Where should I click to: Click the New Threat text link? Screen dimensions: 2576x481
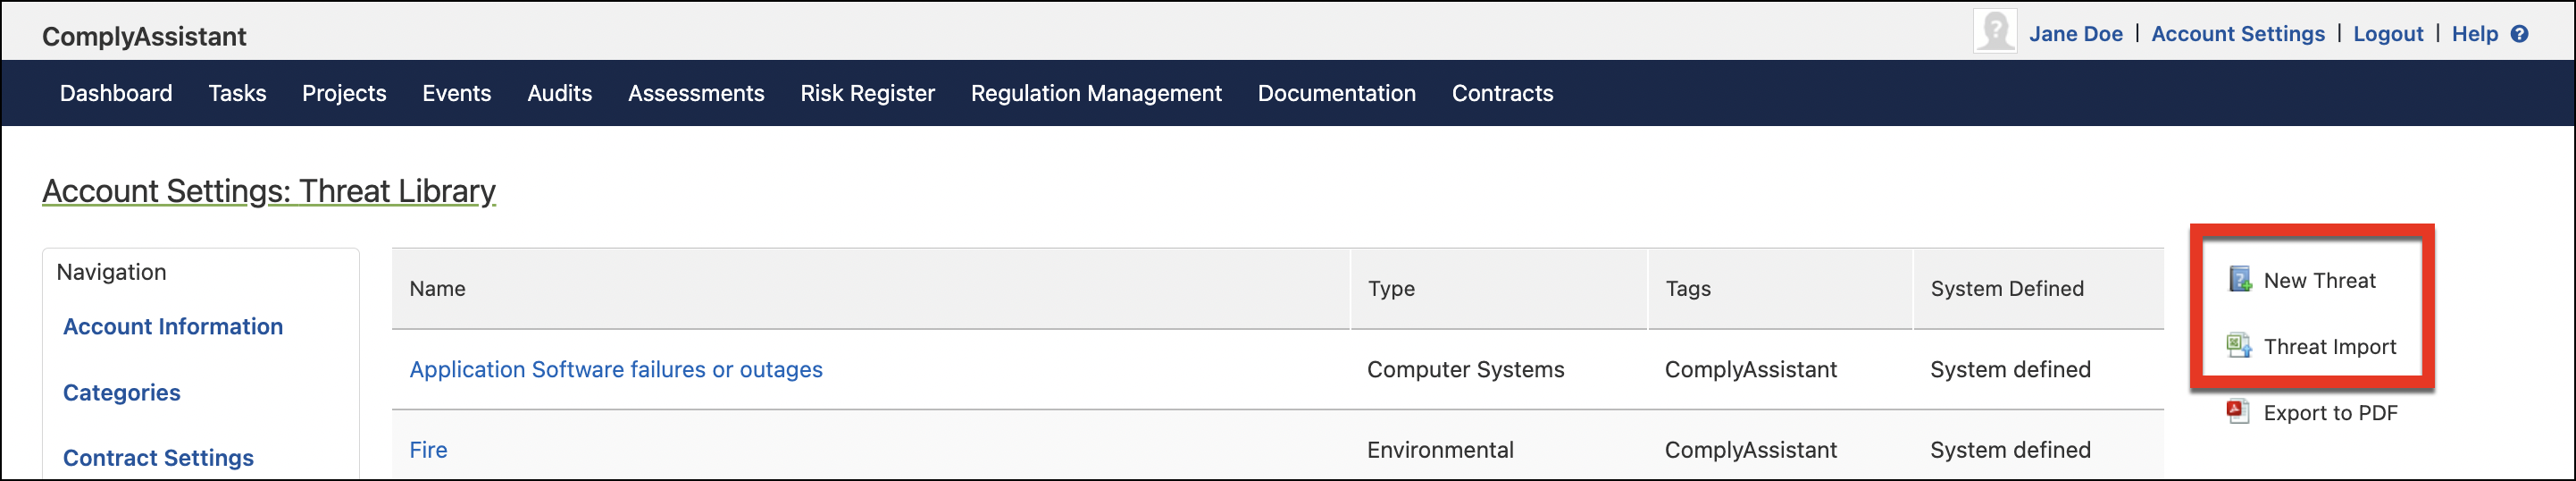tap(2319, 281)
